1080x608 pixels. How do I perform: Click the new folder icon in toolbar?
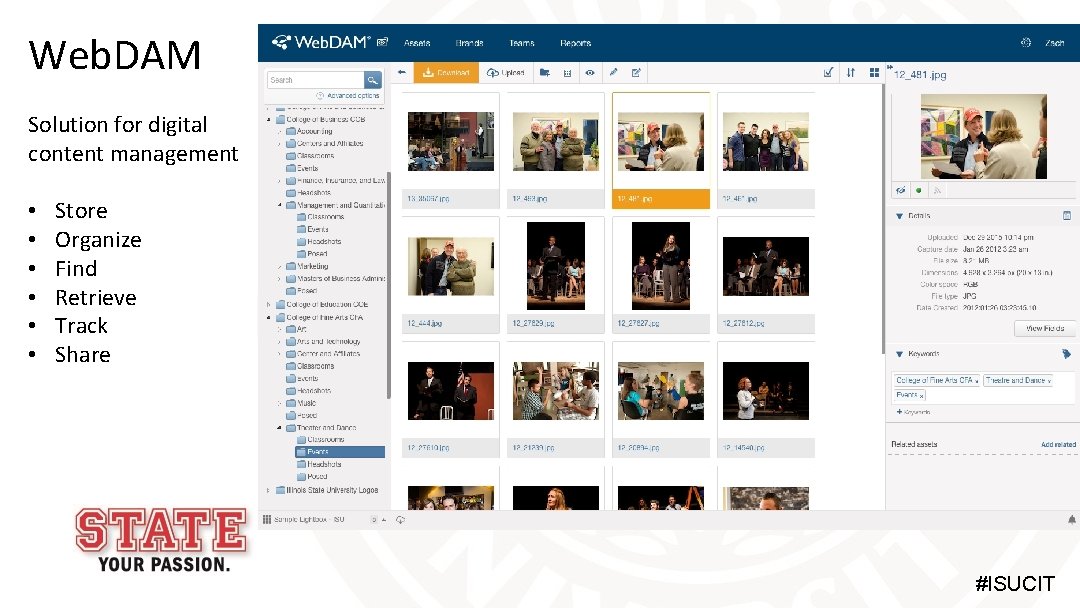click(x=545, y=72)
